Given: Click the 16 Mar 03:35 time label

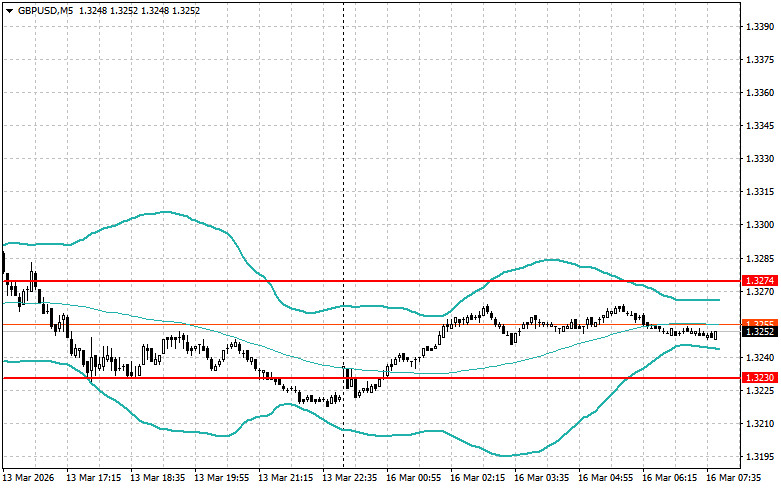Looking at the screenshot, I should [x=541, y=478].
